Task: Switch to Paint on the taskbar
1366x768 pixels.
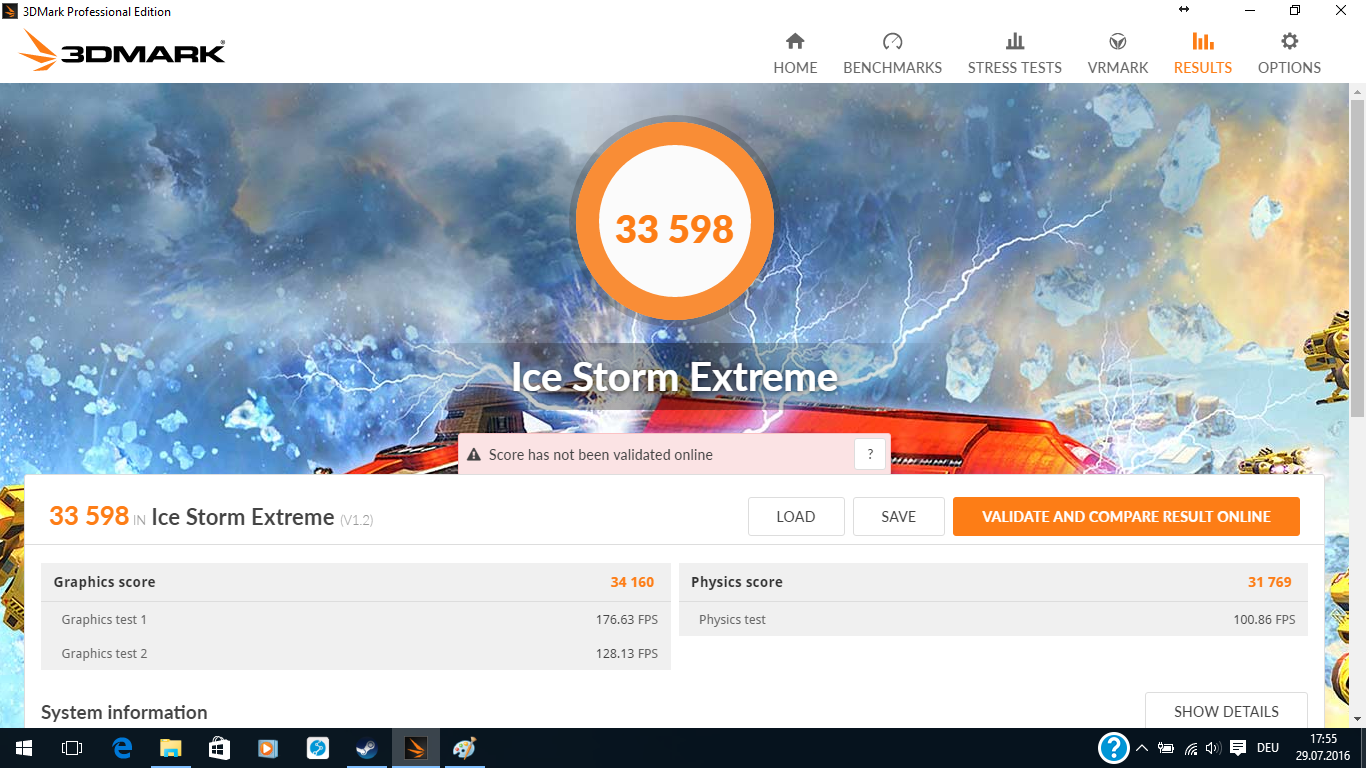Action: pyautogui.click(x=464, y=748)
